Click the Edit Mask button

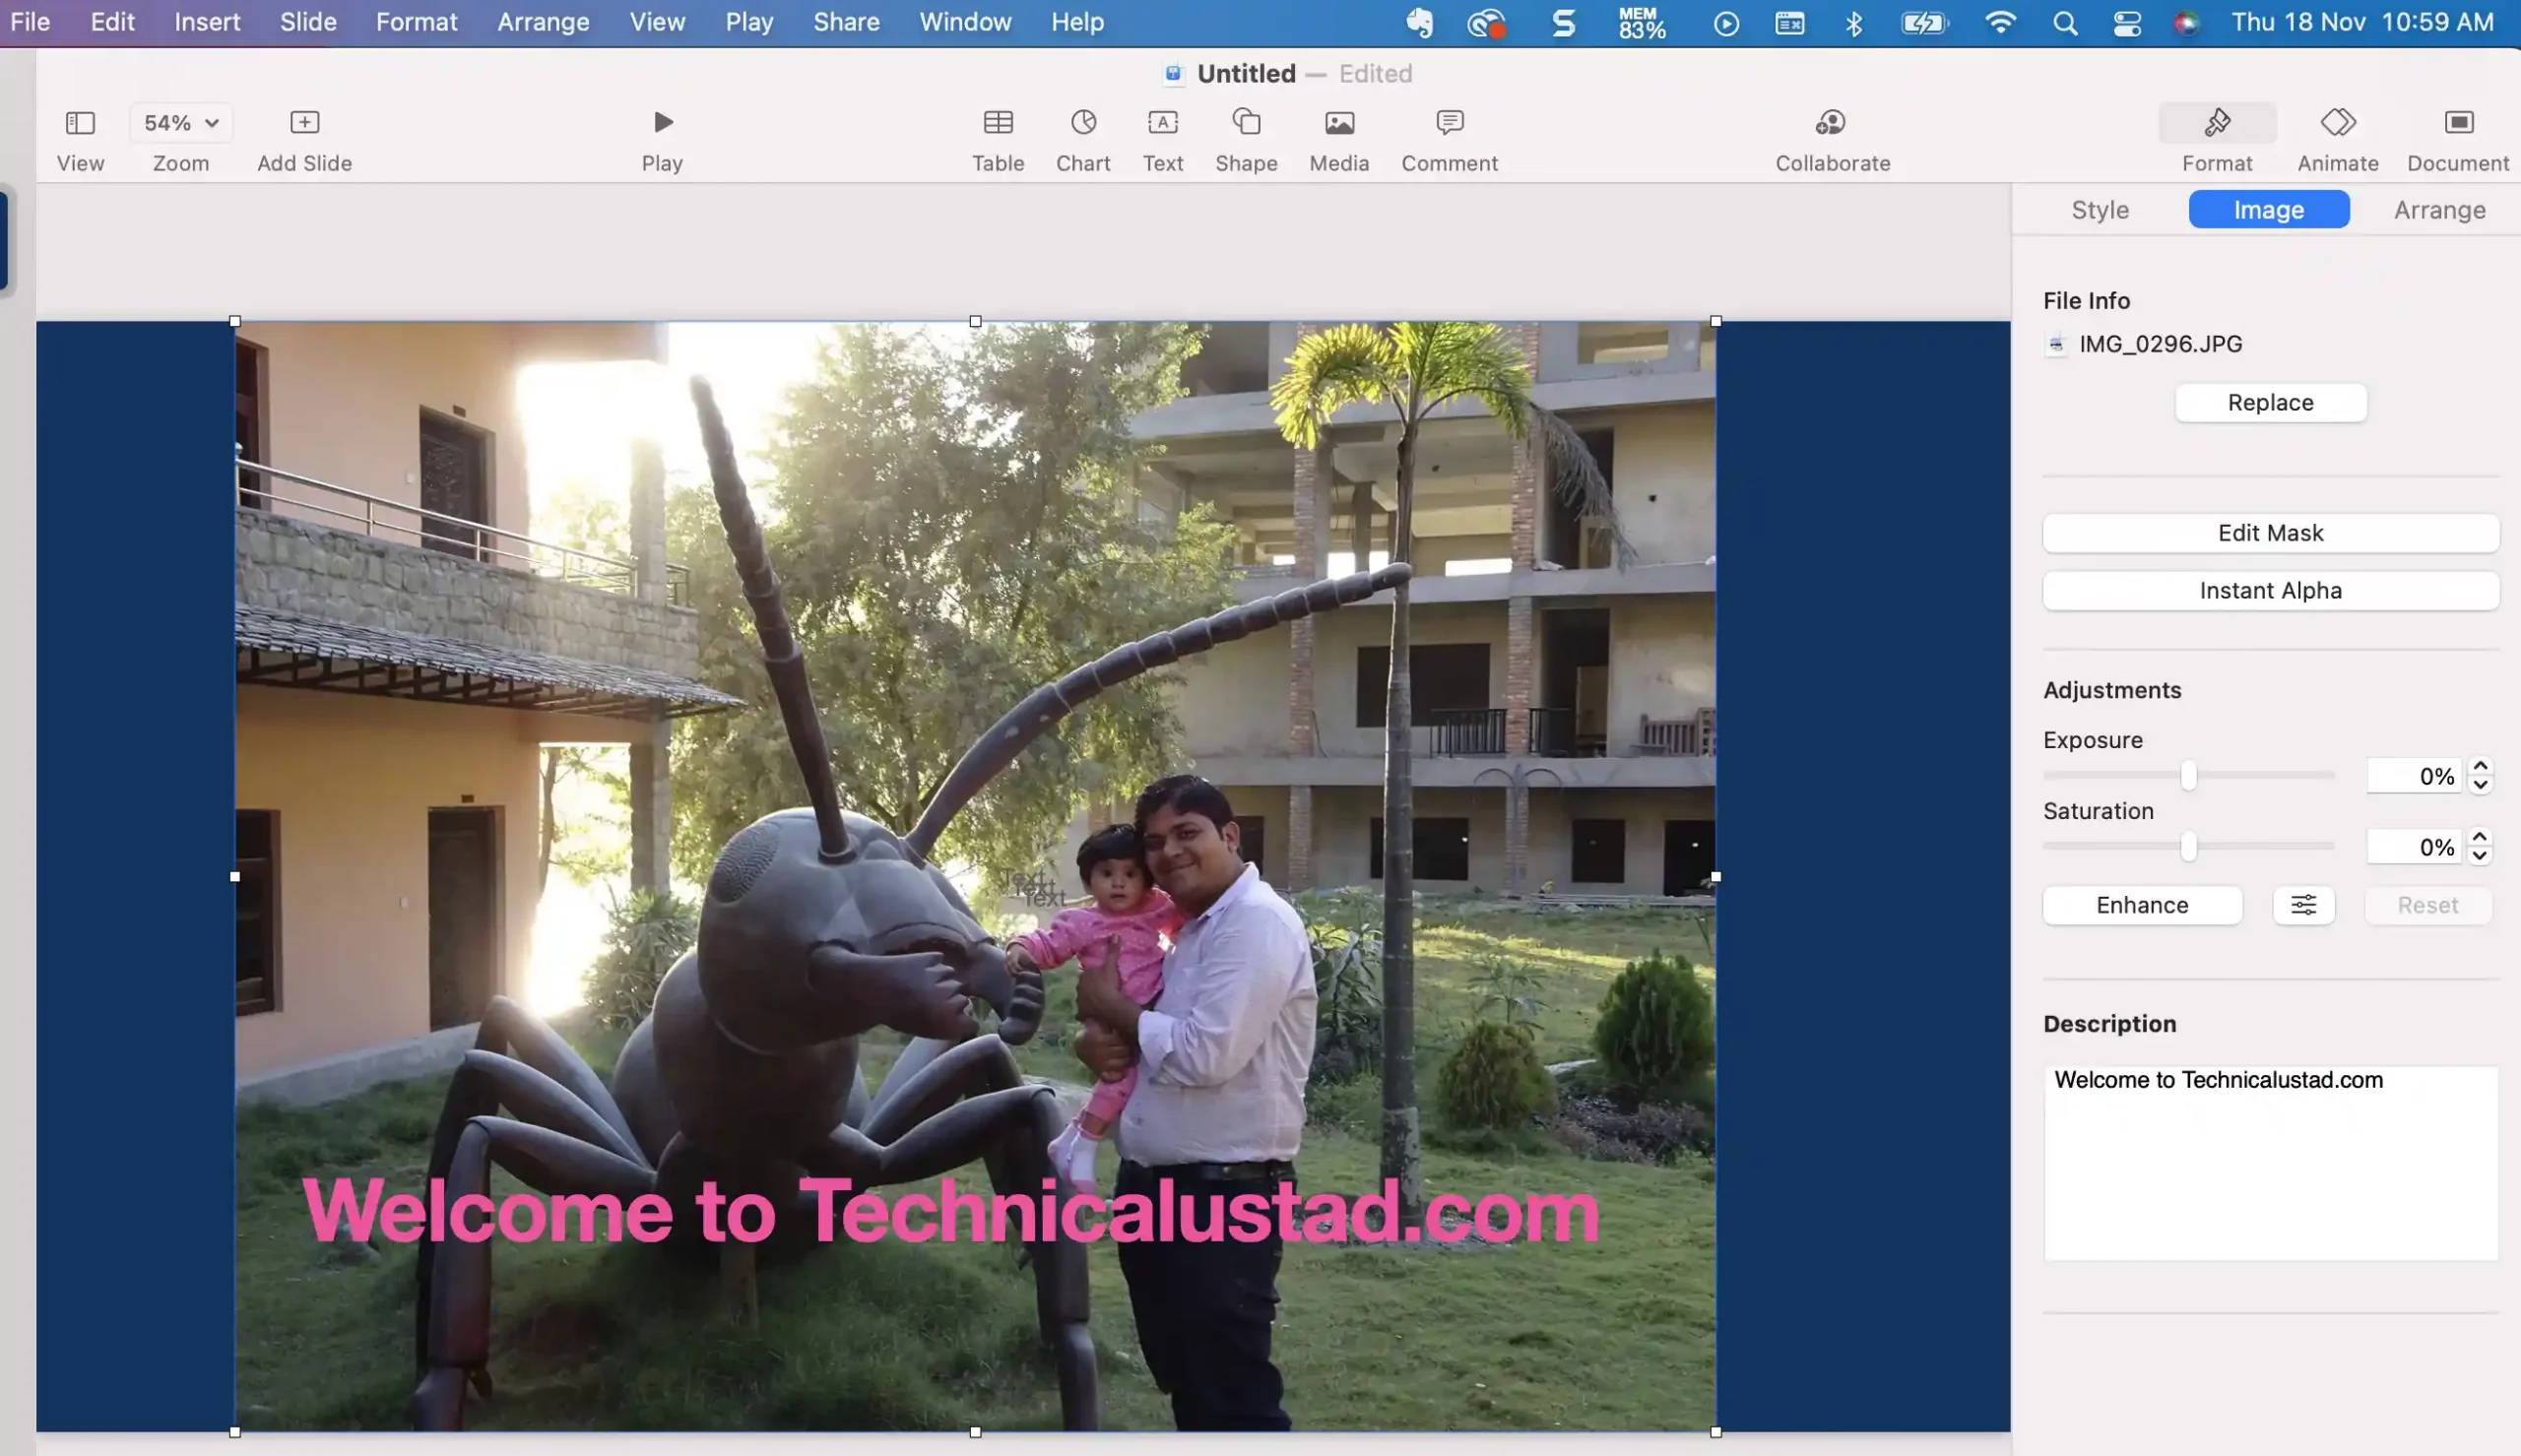point(2270,533)
